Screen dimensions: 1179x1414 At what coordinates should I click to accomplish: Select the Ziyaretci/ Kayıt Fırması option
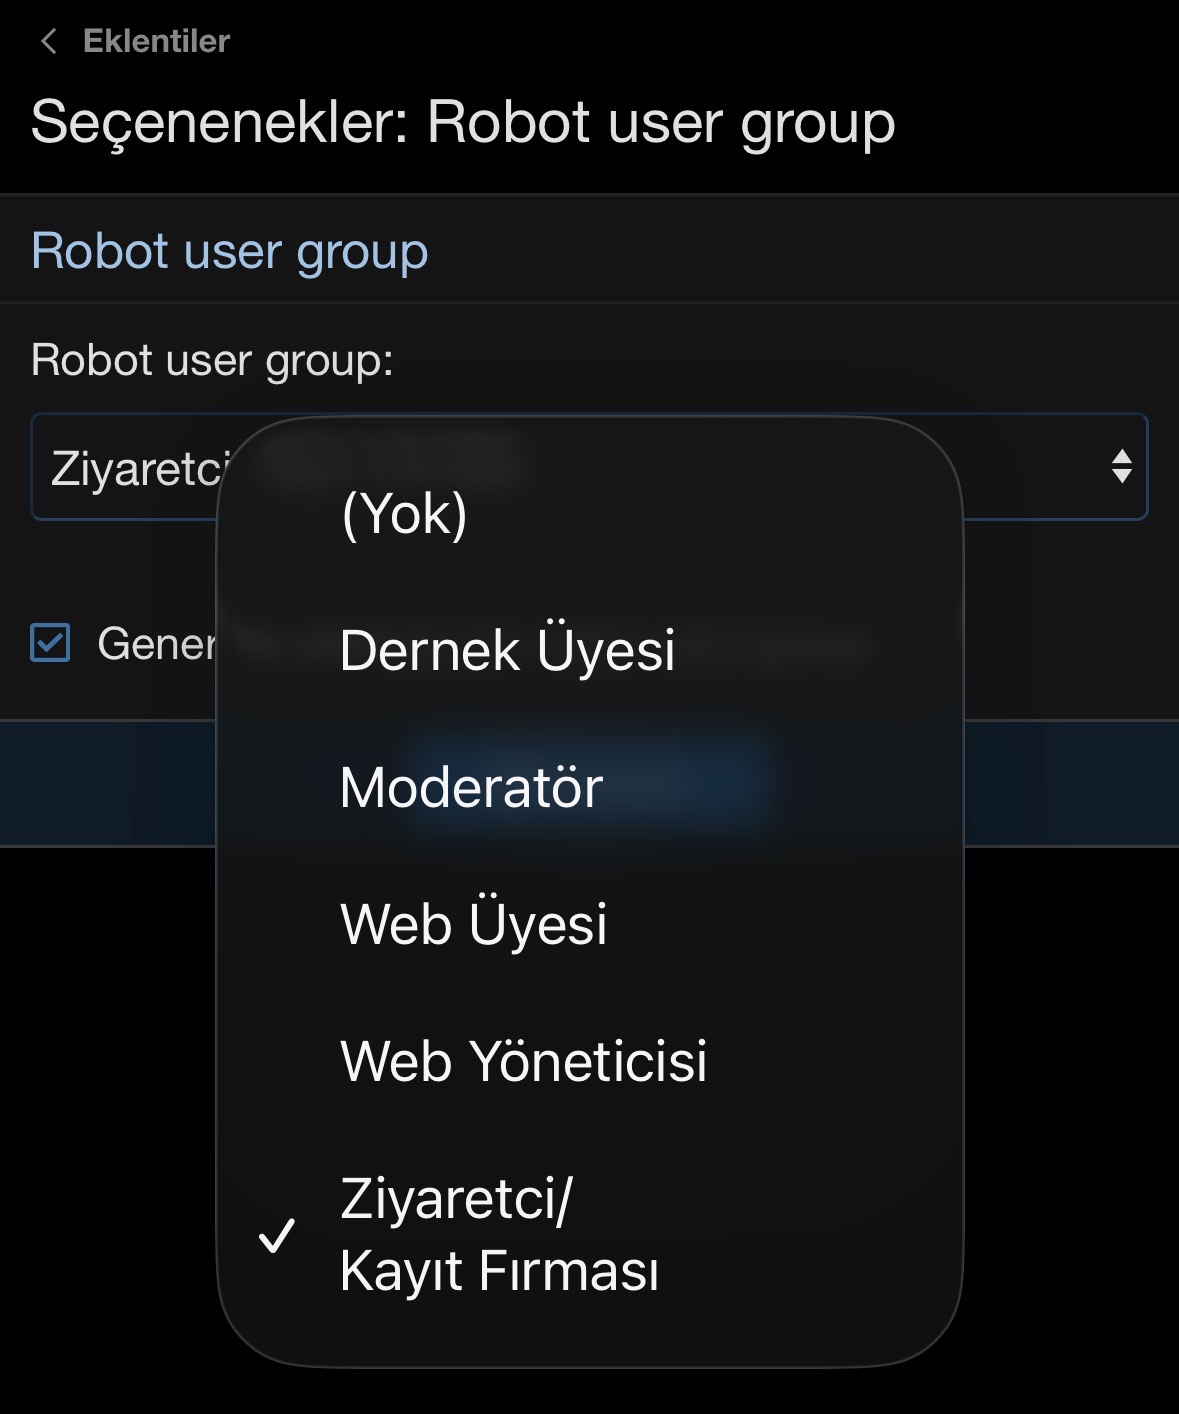coord(499,1234)
